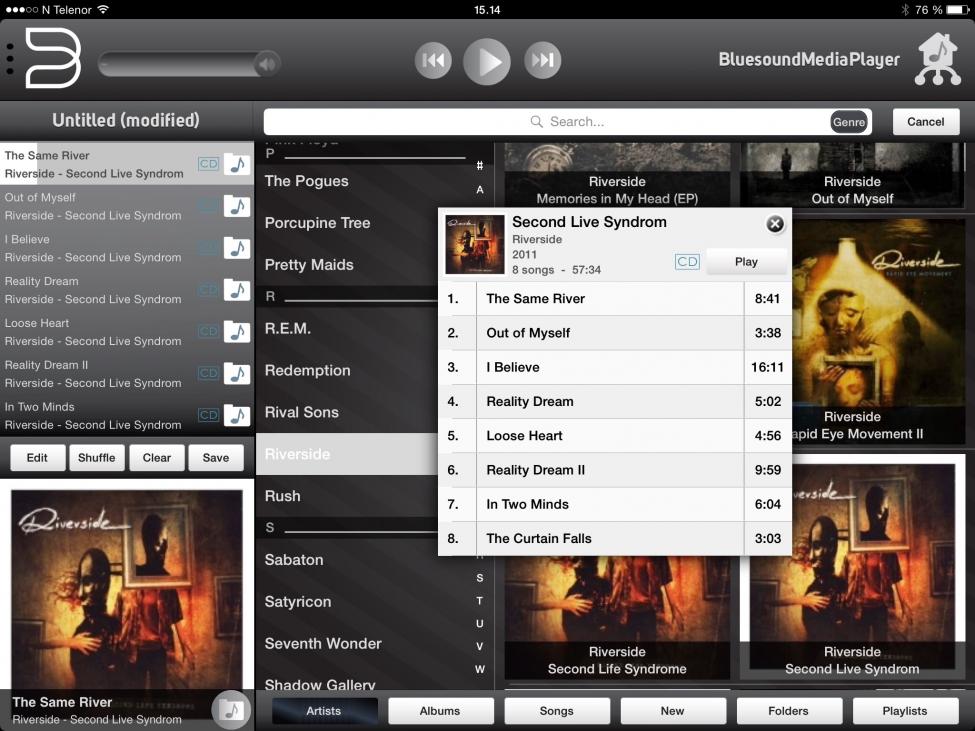The width and height of the screenshot is (975, 731).
Task: Open the player rooms home icon
Action: [x=938, y=59]
